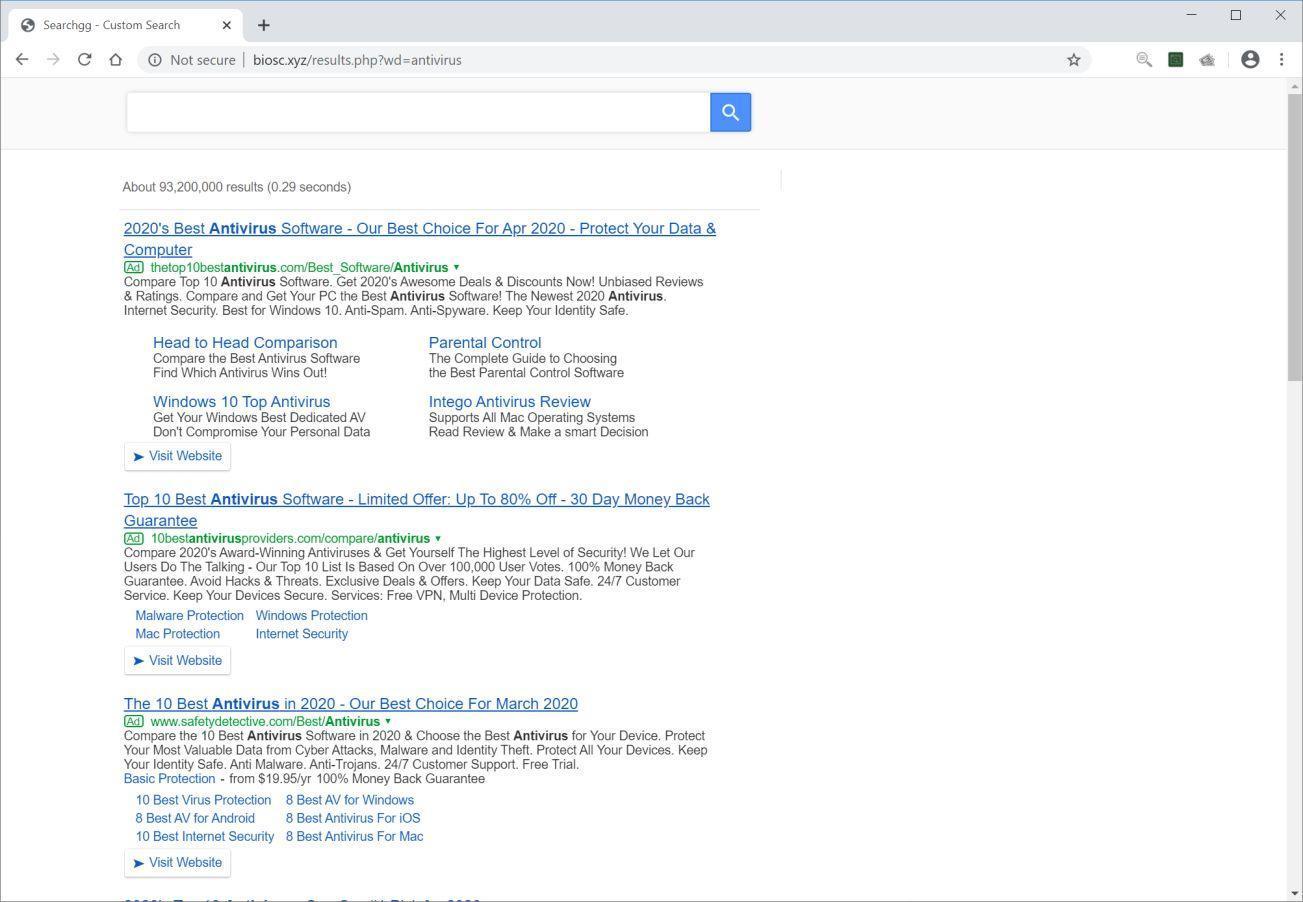The image size is (1303, 902).
Task: Click the grey extension icon beside profile
Action: (1207, 60)
